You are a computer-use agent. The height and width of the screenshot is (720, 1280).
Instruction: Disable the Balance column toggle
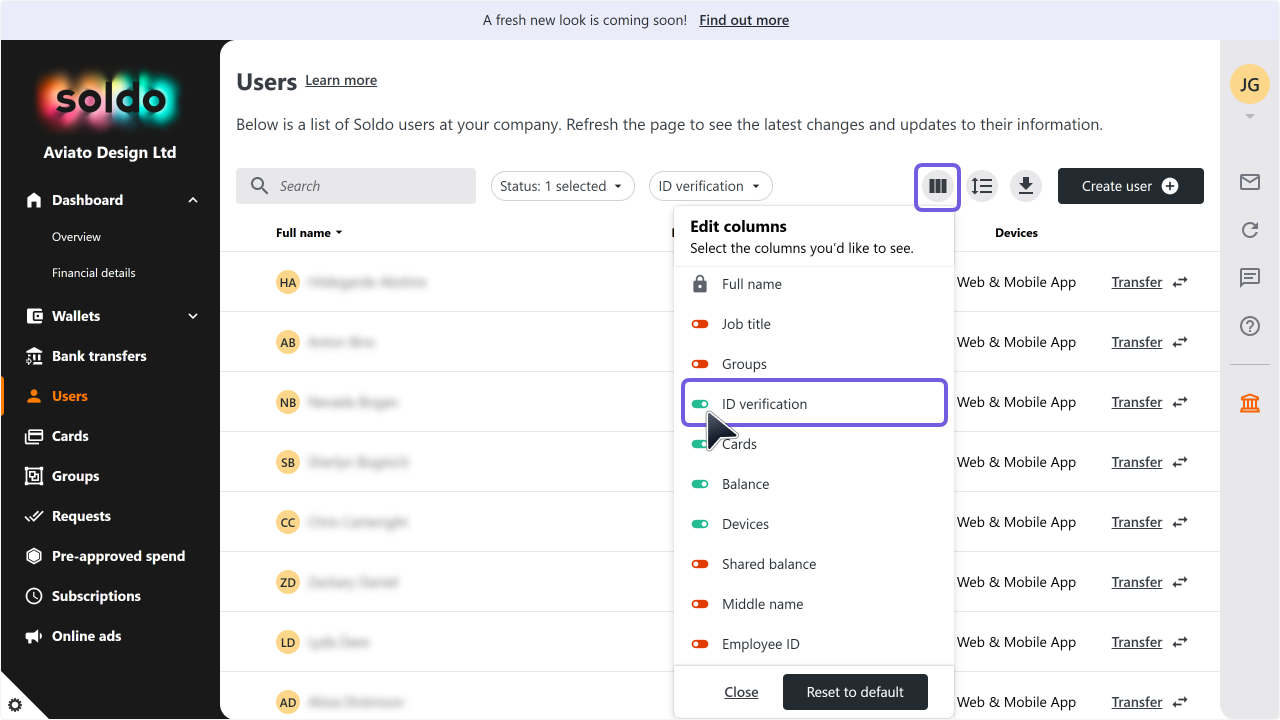point(700,484)
